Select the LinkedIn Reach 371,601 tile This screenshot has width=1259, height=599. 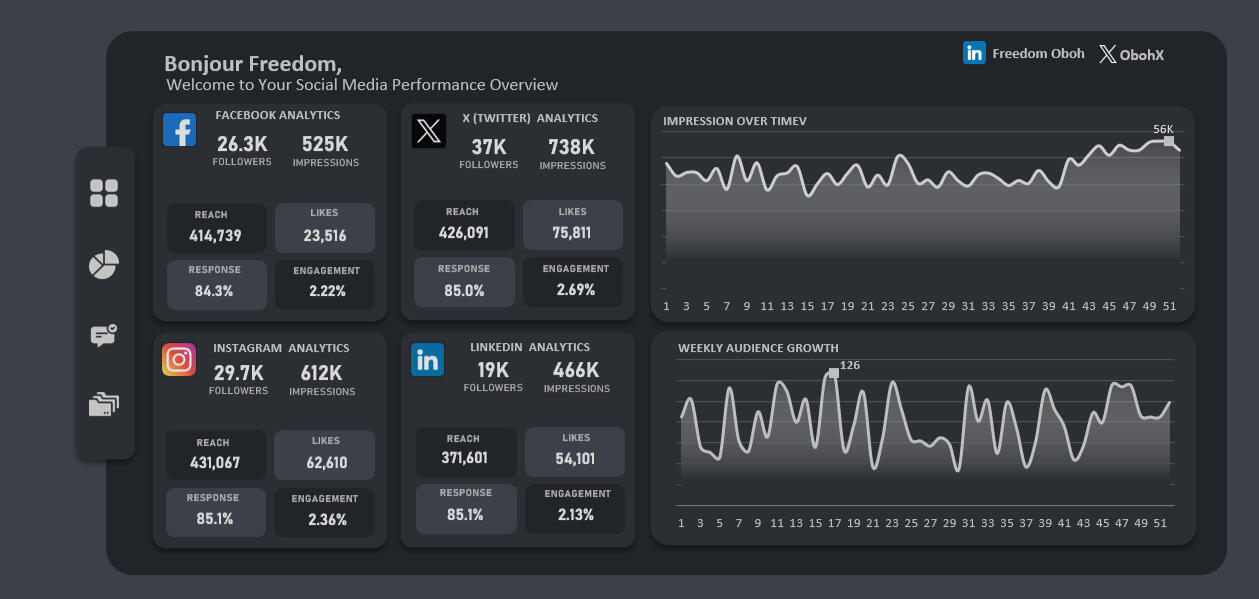[464, 452]
